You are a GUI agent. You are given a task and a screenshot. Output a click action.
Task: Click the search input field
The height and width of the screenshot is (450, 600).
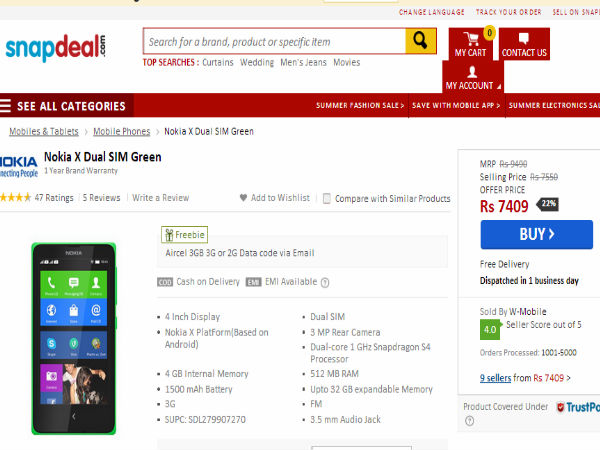tap(274, 41)
